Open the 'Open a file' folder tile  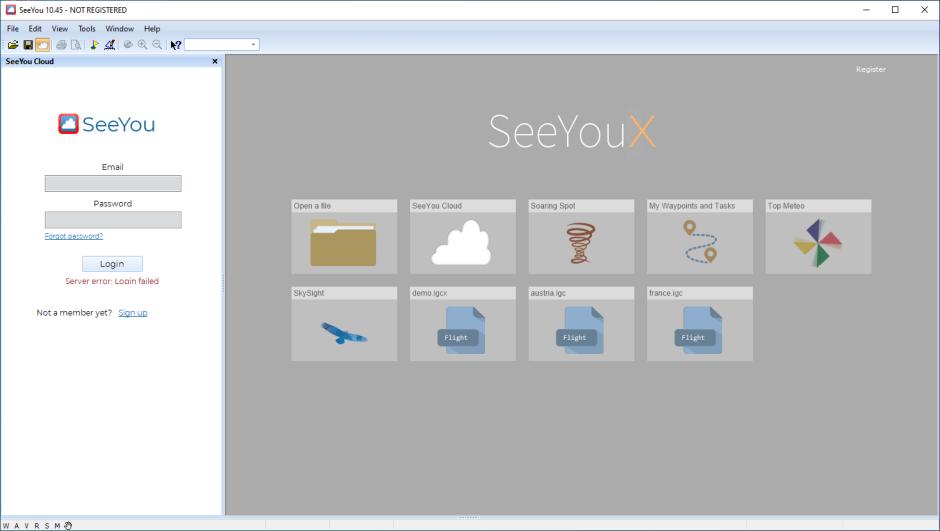point(344,237)
